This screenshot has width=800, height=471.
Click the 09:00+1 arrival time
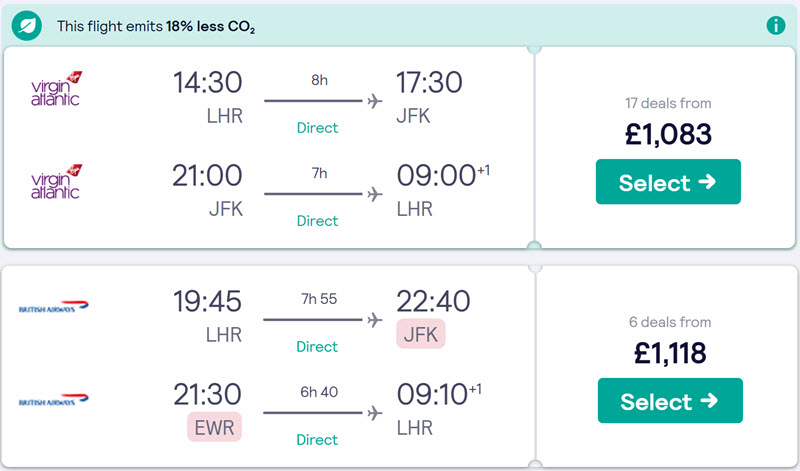click(x=443, y=176)
